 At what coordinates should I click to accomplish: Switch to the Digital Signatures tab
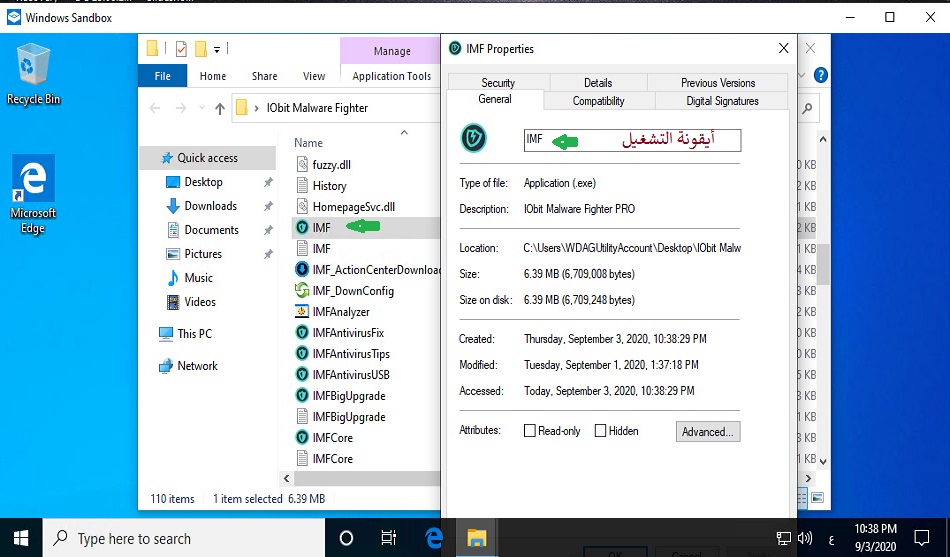point(722,101)
